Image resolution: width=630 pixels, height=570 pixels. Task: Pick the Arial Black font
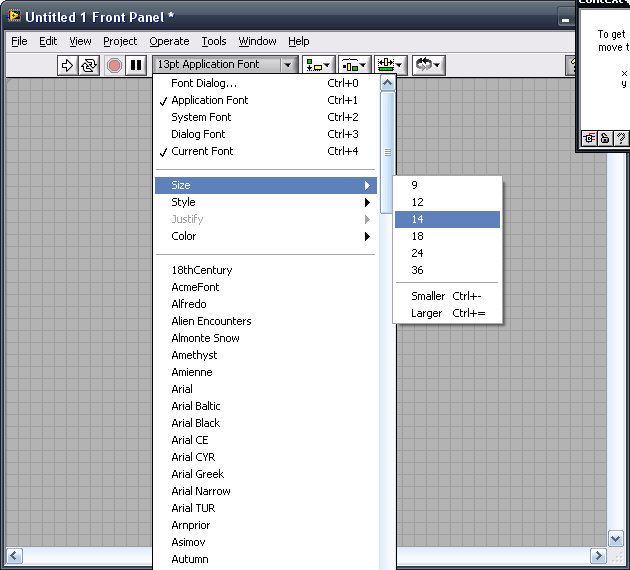pyautogui.click(x=195, y=423)
